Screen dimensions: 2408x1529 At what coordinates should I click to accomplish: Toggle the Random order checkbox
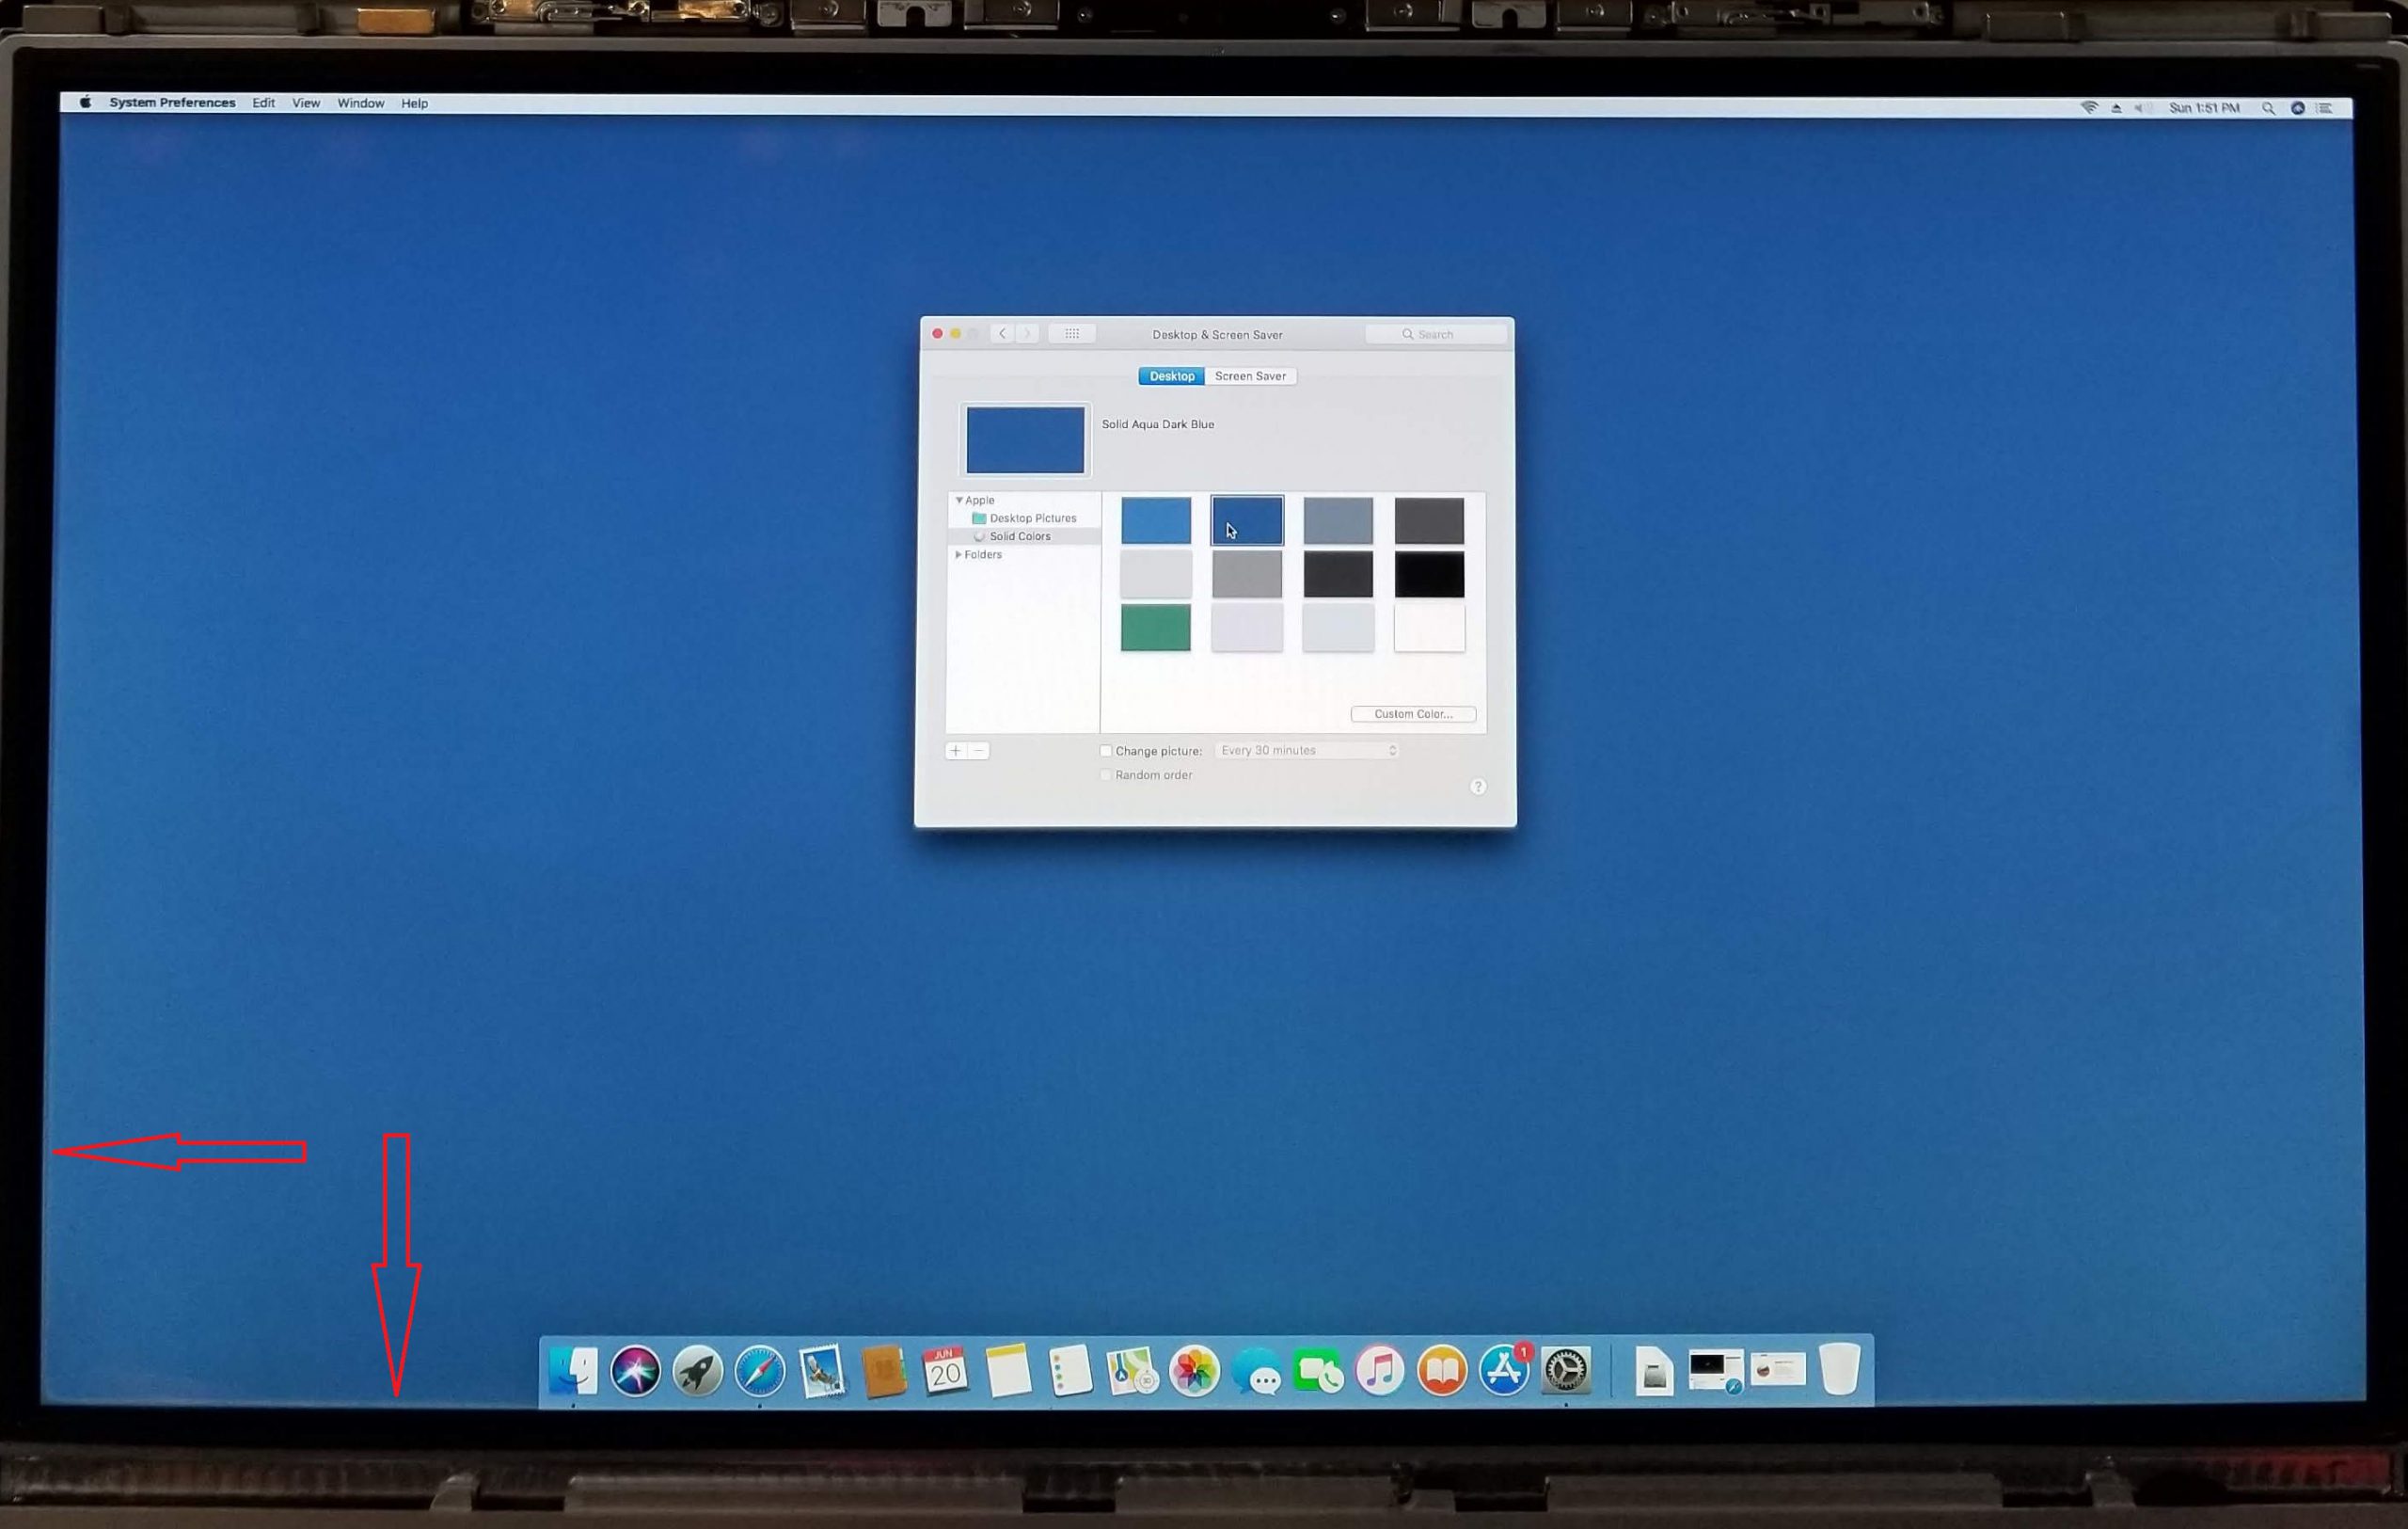point(1106,775)
